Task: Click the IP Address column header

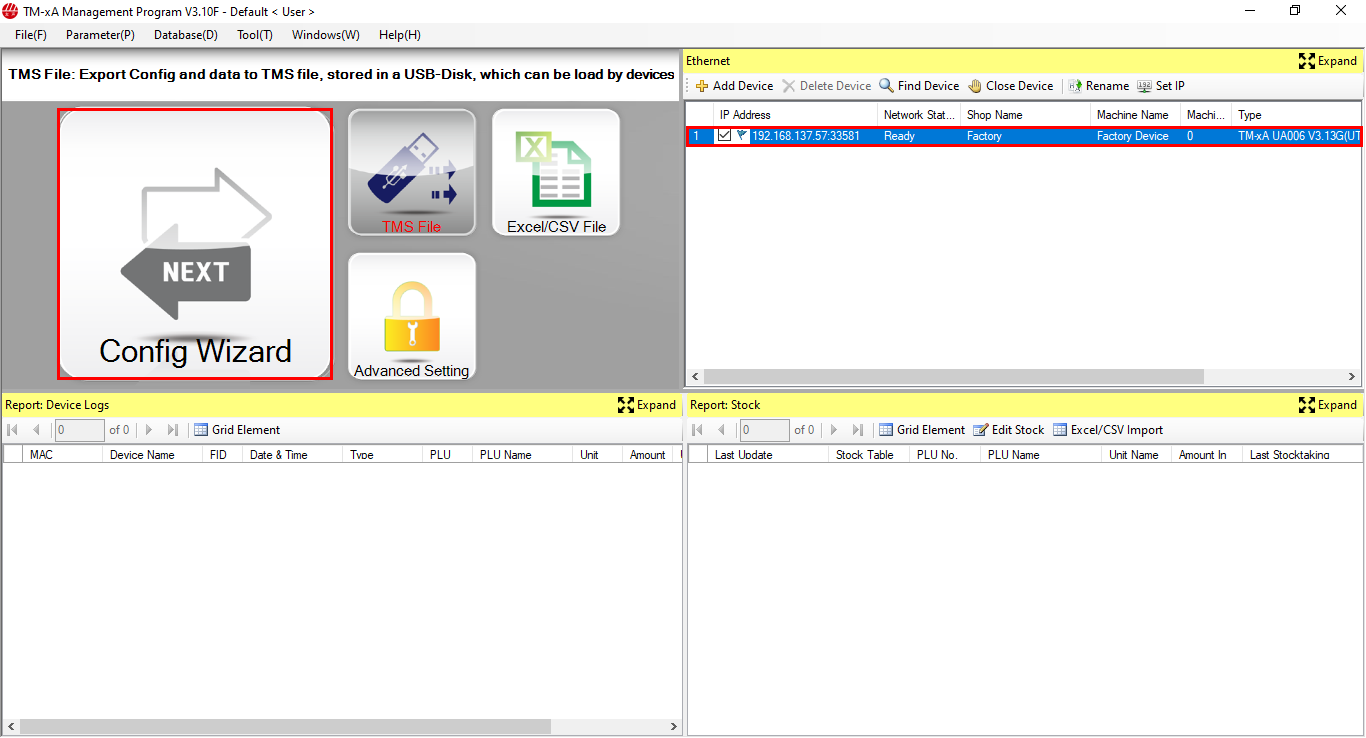Action: coord(795,115)
